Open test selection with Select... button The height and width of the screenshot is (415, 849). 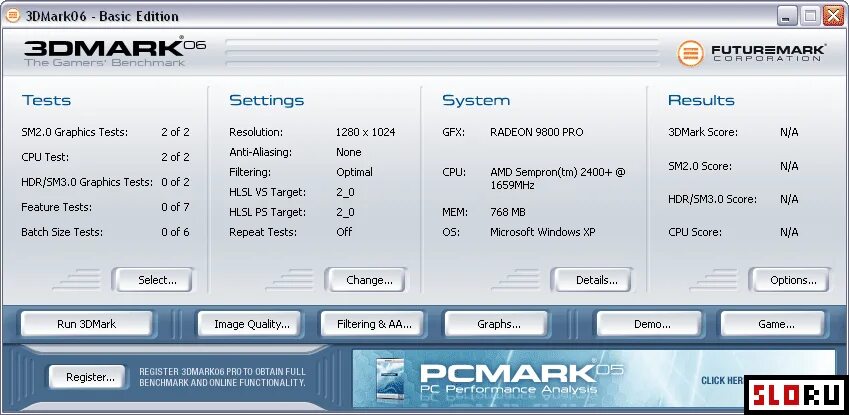(152, 280)
